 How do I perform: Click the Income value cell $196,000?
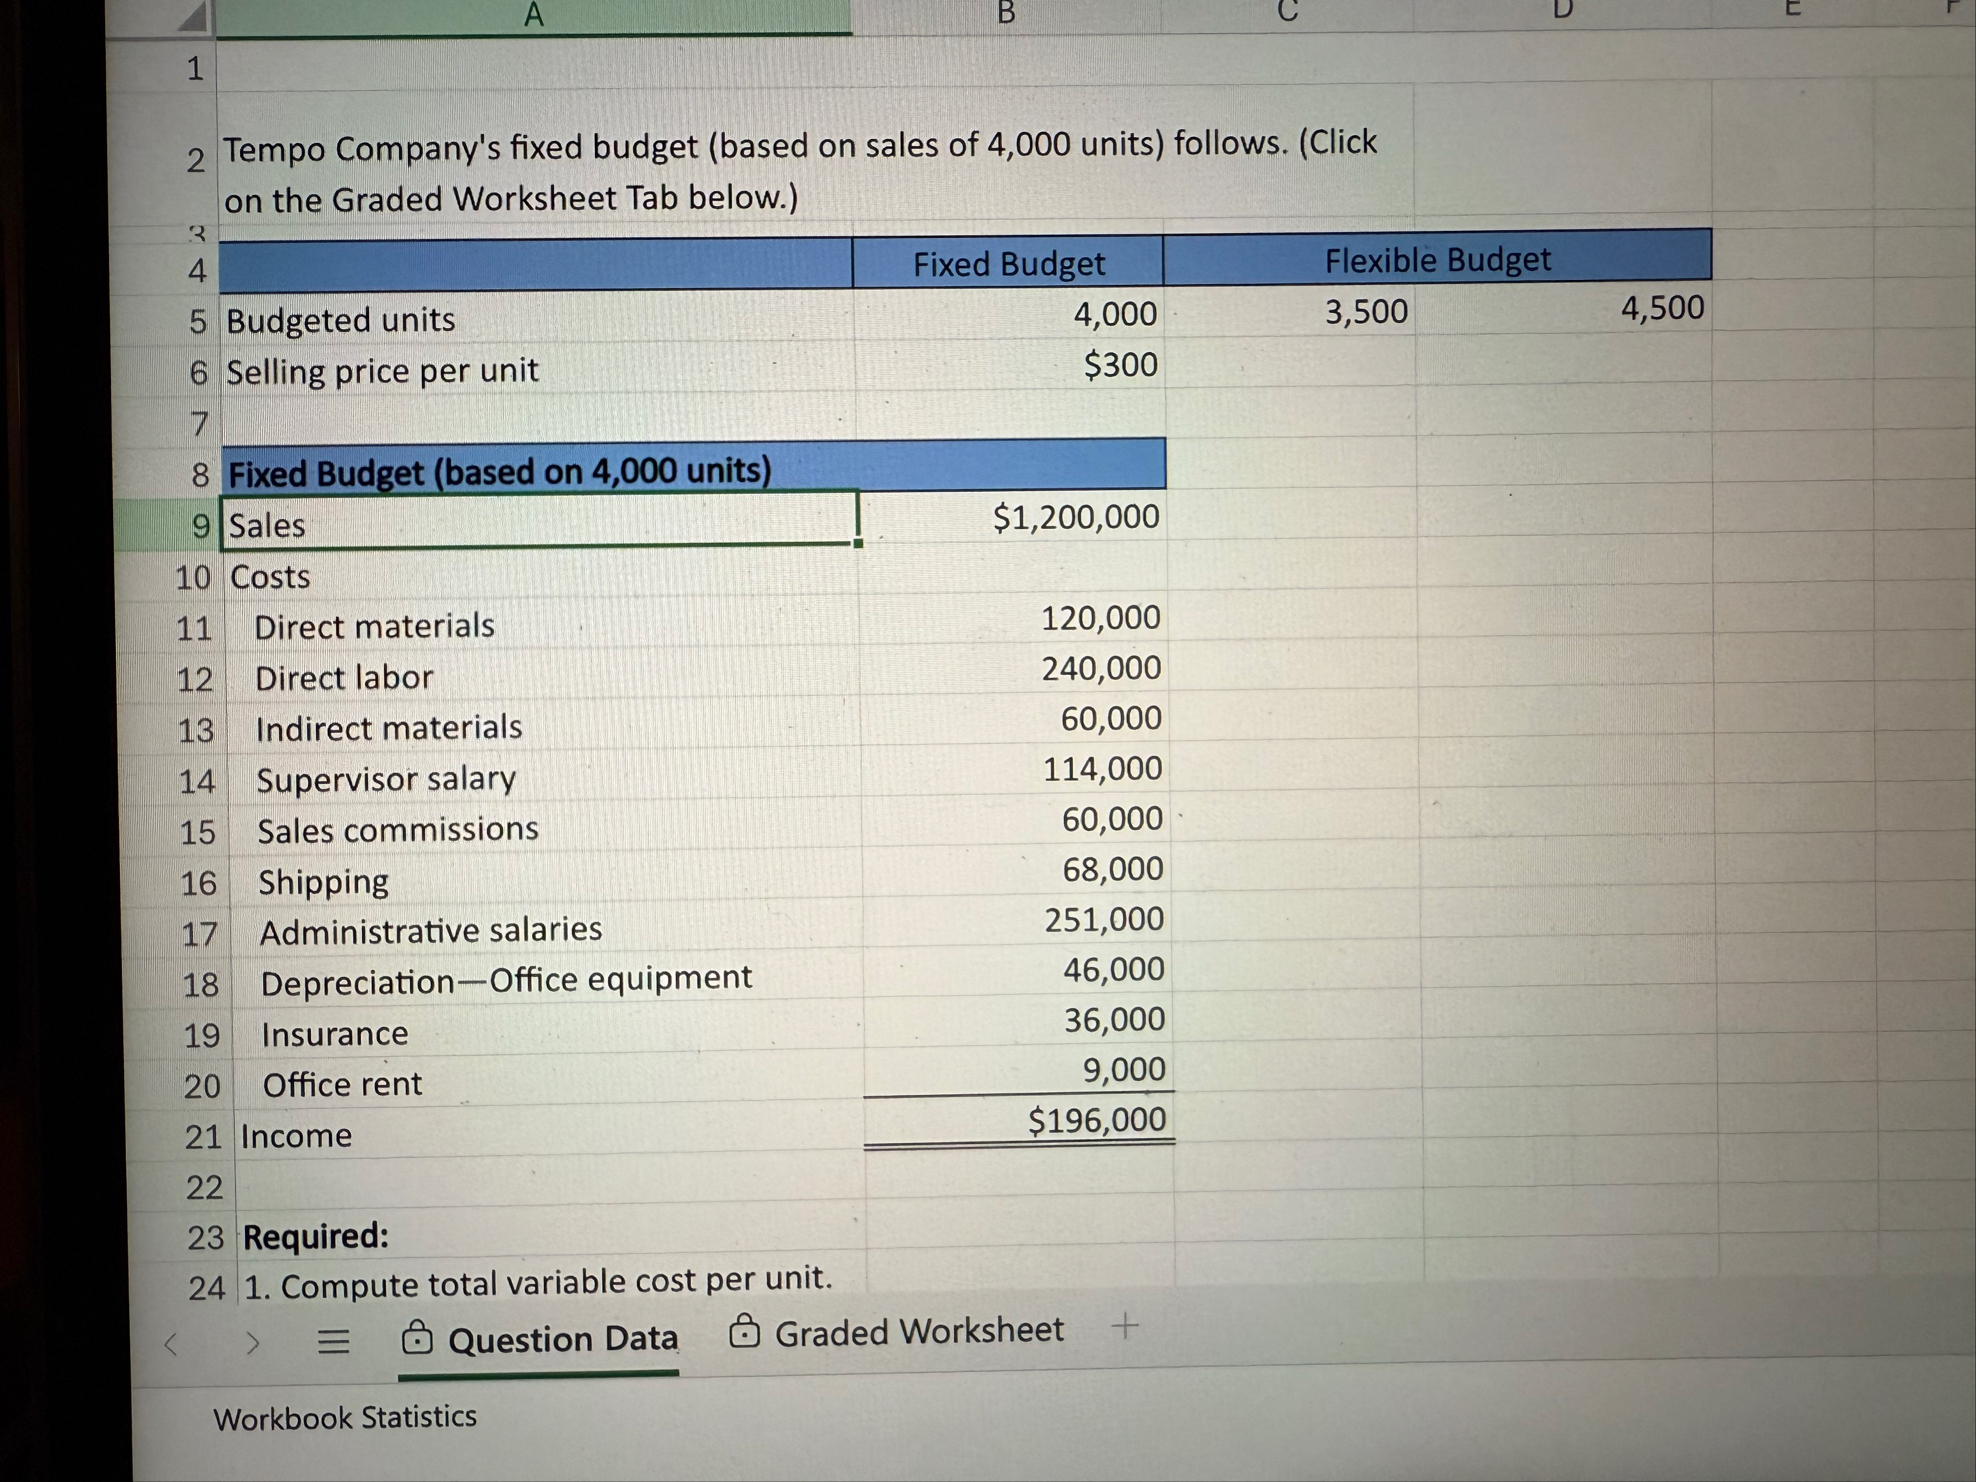point(1094,1120)
